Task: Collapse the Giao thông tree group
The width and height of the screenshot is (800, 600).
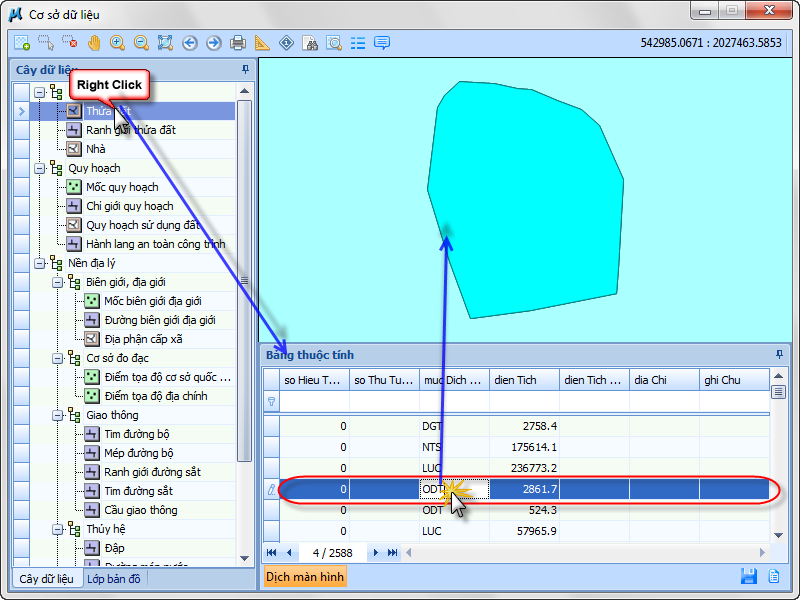Action: pos(58,415)
